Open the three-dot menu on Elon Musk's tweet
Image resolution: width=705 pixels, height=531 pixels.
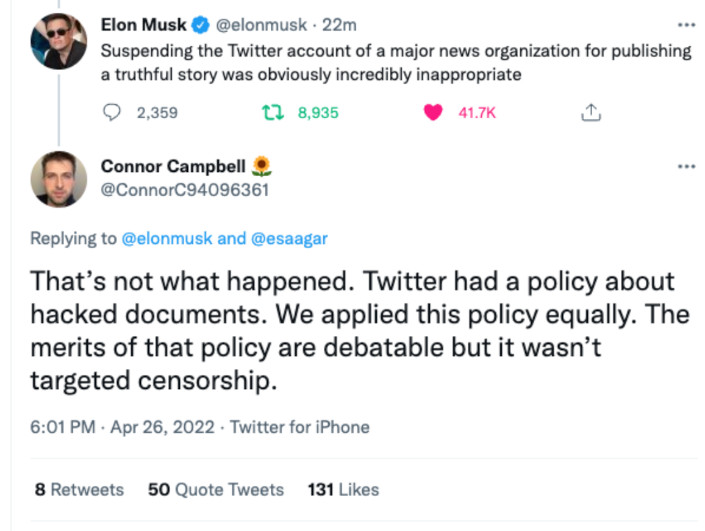(685, 24)
